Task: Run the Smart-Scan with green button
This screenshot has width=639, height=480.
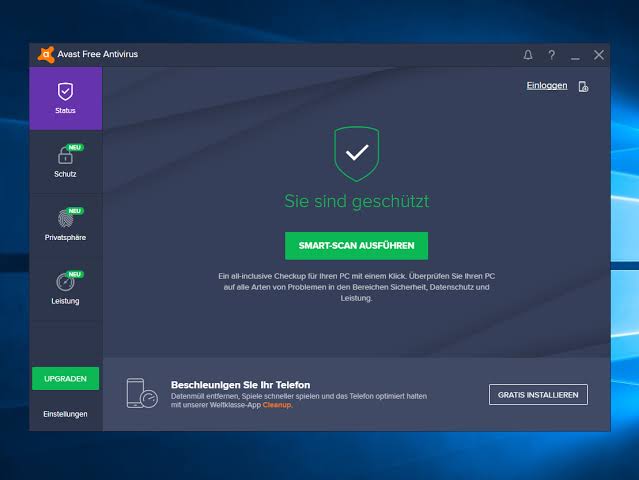Action: click(x=356, y=246)
